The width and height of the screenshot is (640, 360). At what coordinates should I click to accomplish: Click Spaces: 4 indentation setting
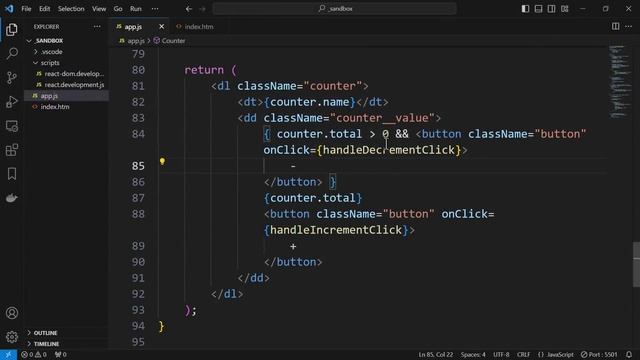473,355
